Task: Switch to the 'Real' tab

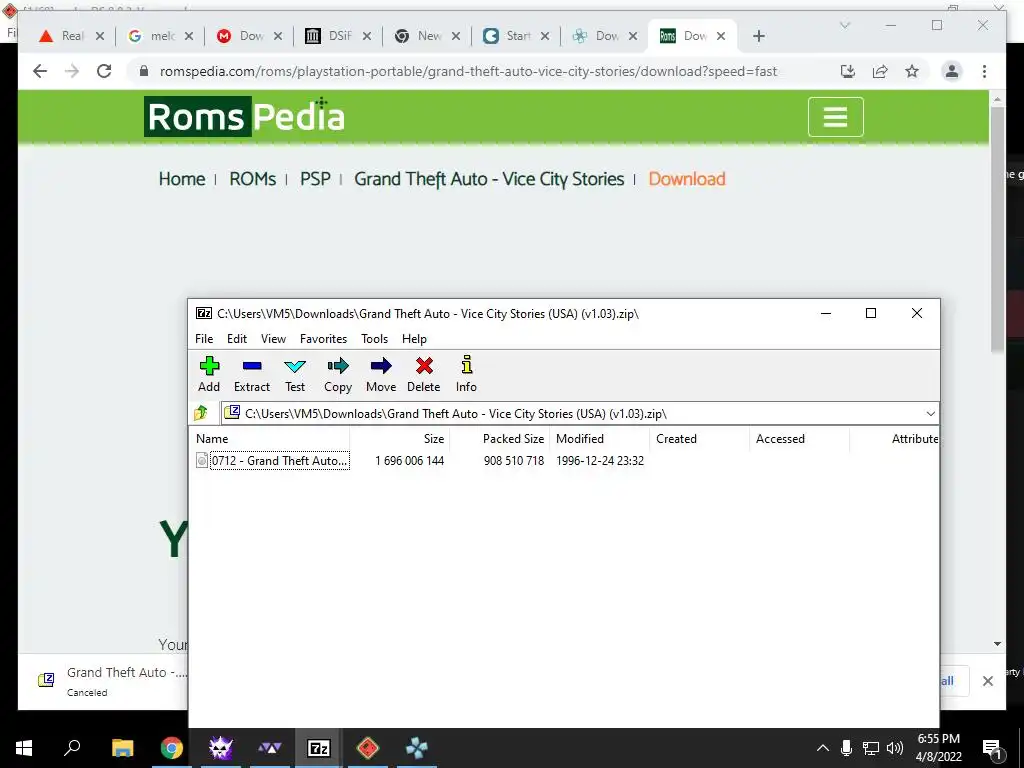Action: 71,36
